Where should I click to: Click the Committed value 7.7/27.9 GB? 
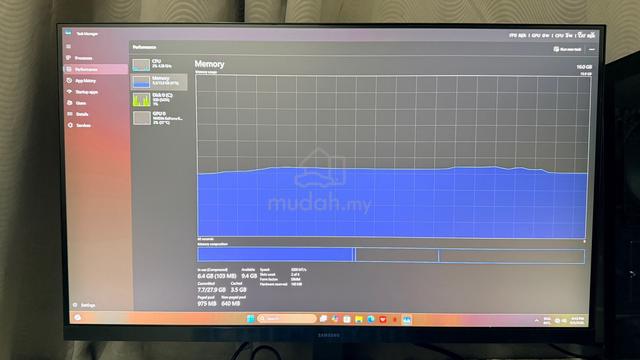[211, 289]
